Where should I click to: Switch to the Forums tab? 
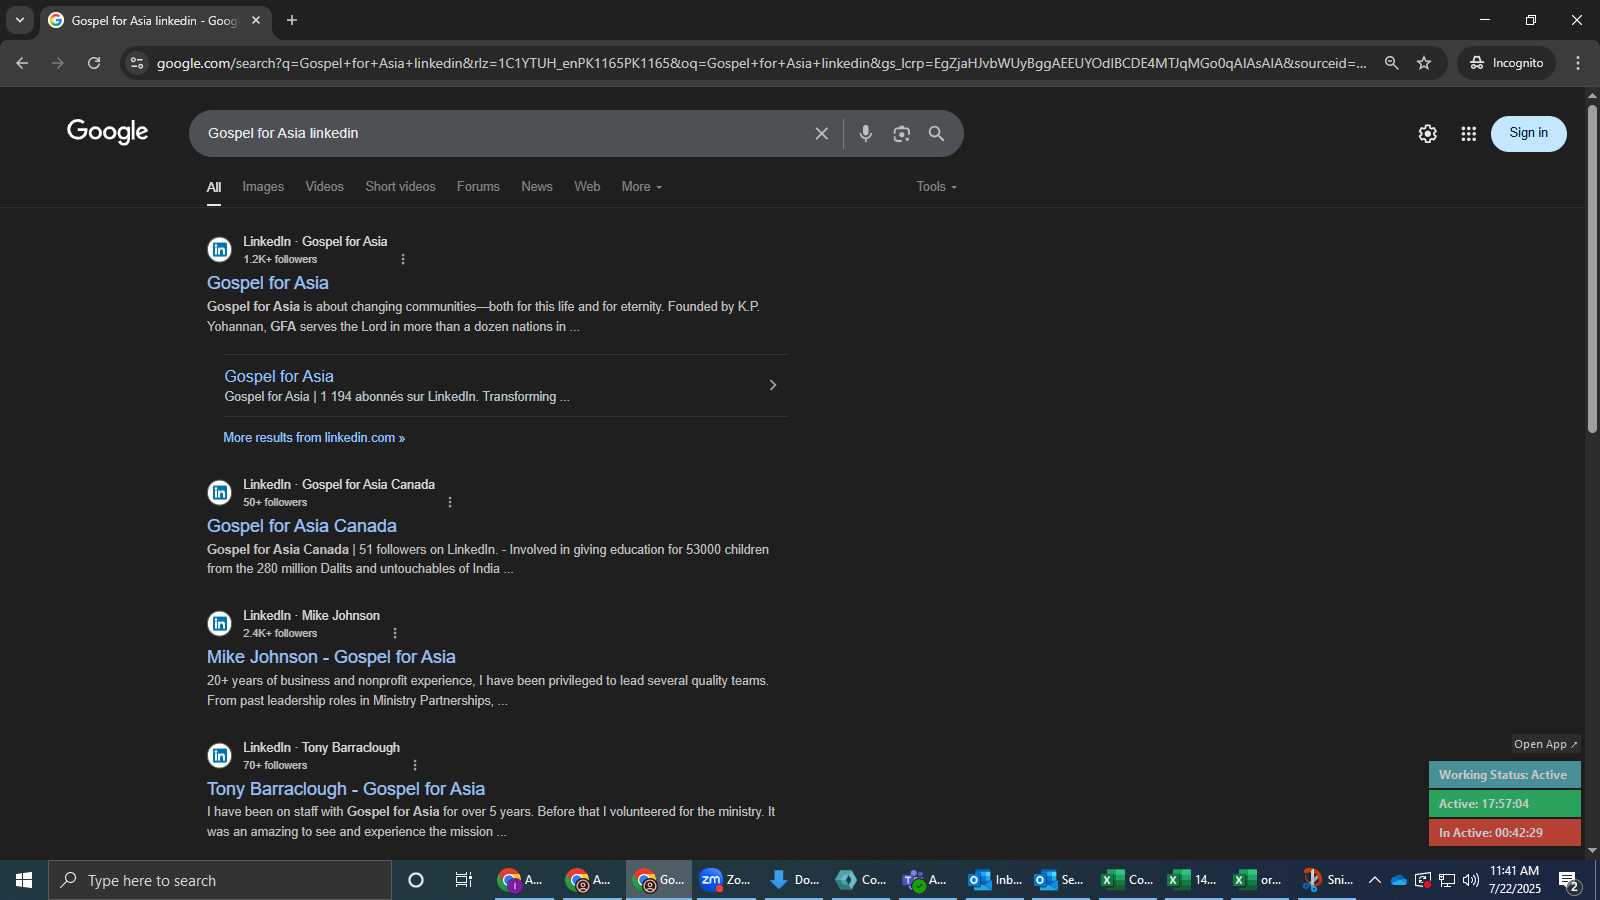478,187
